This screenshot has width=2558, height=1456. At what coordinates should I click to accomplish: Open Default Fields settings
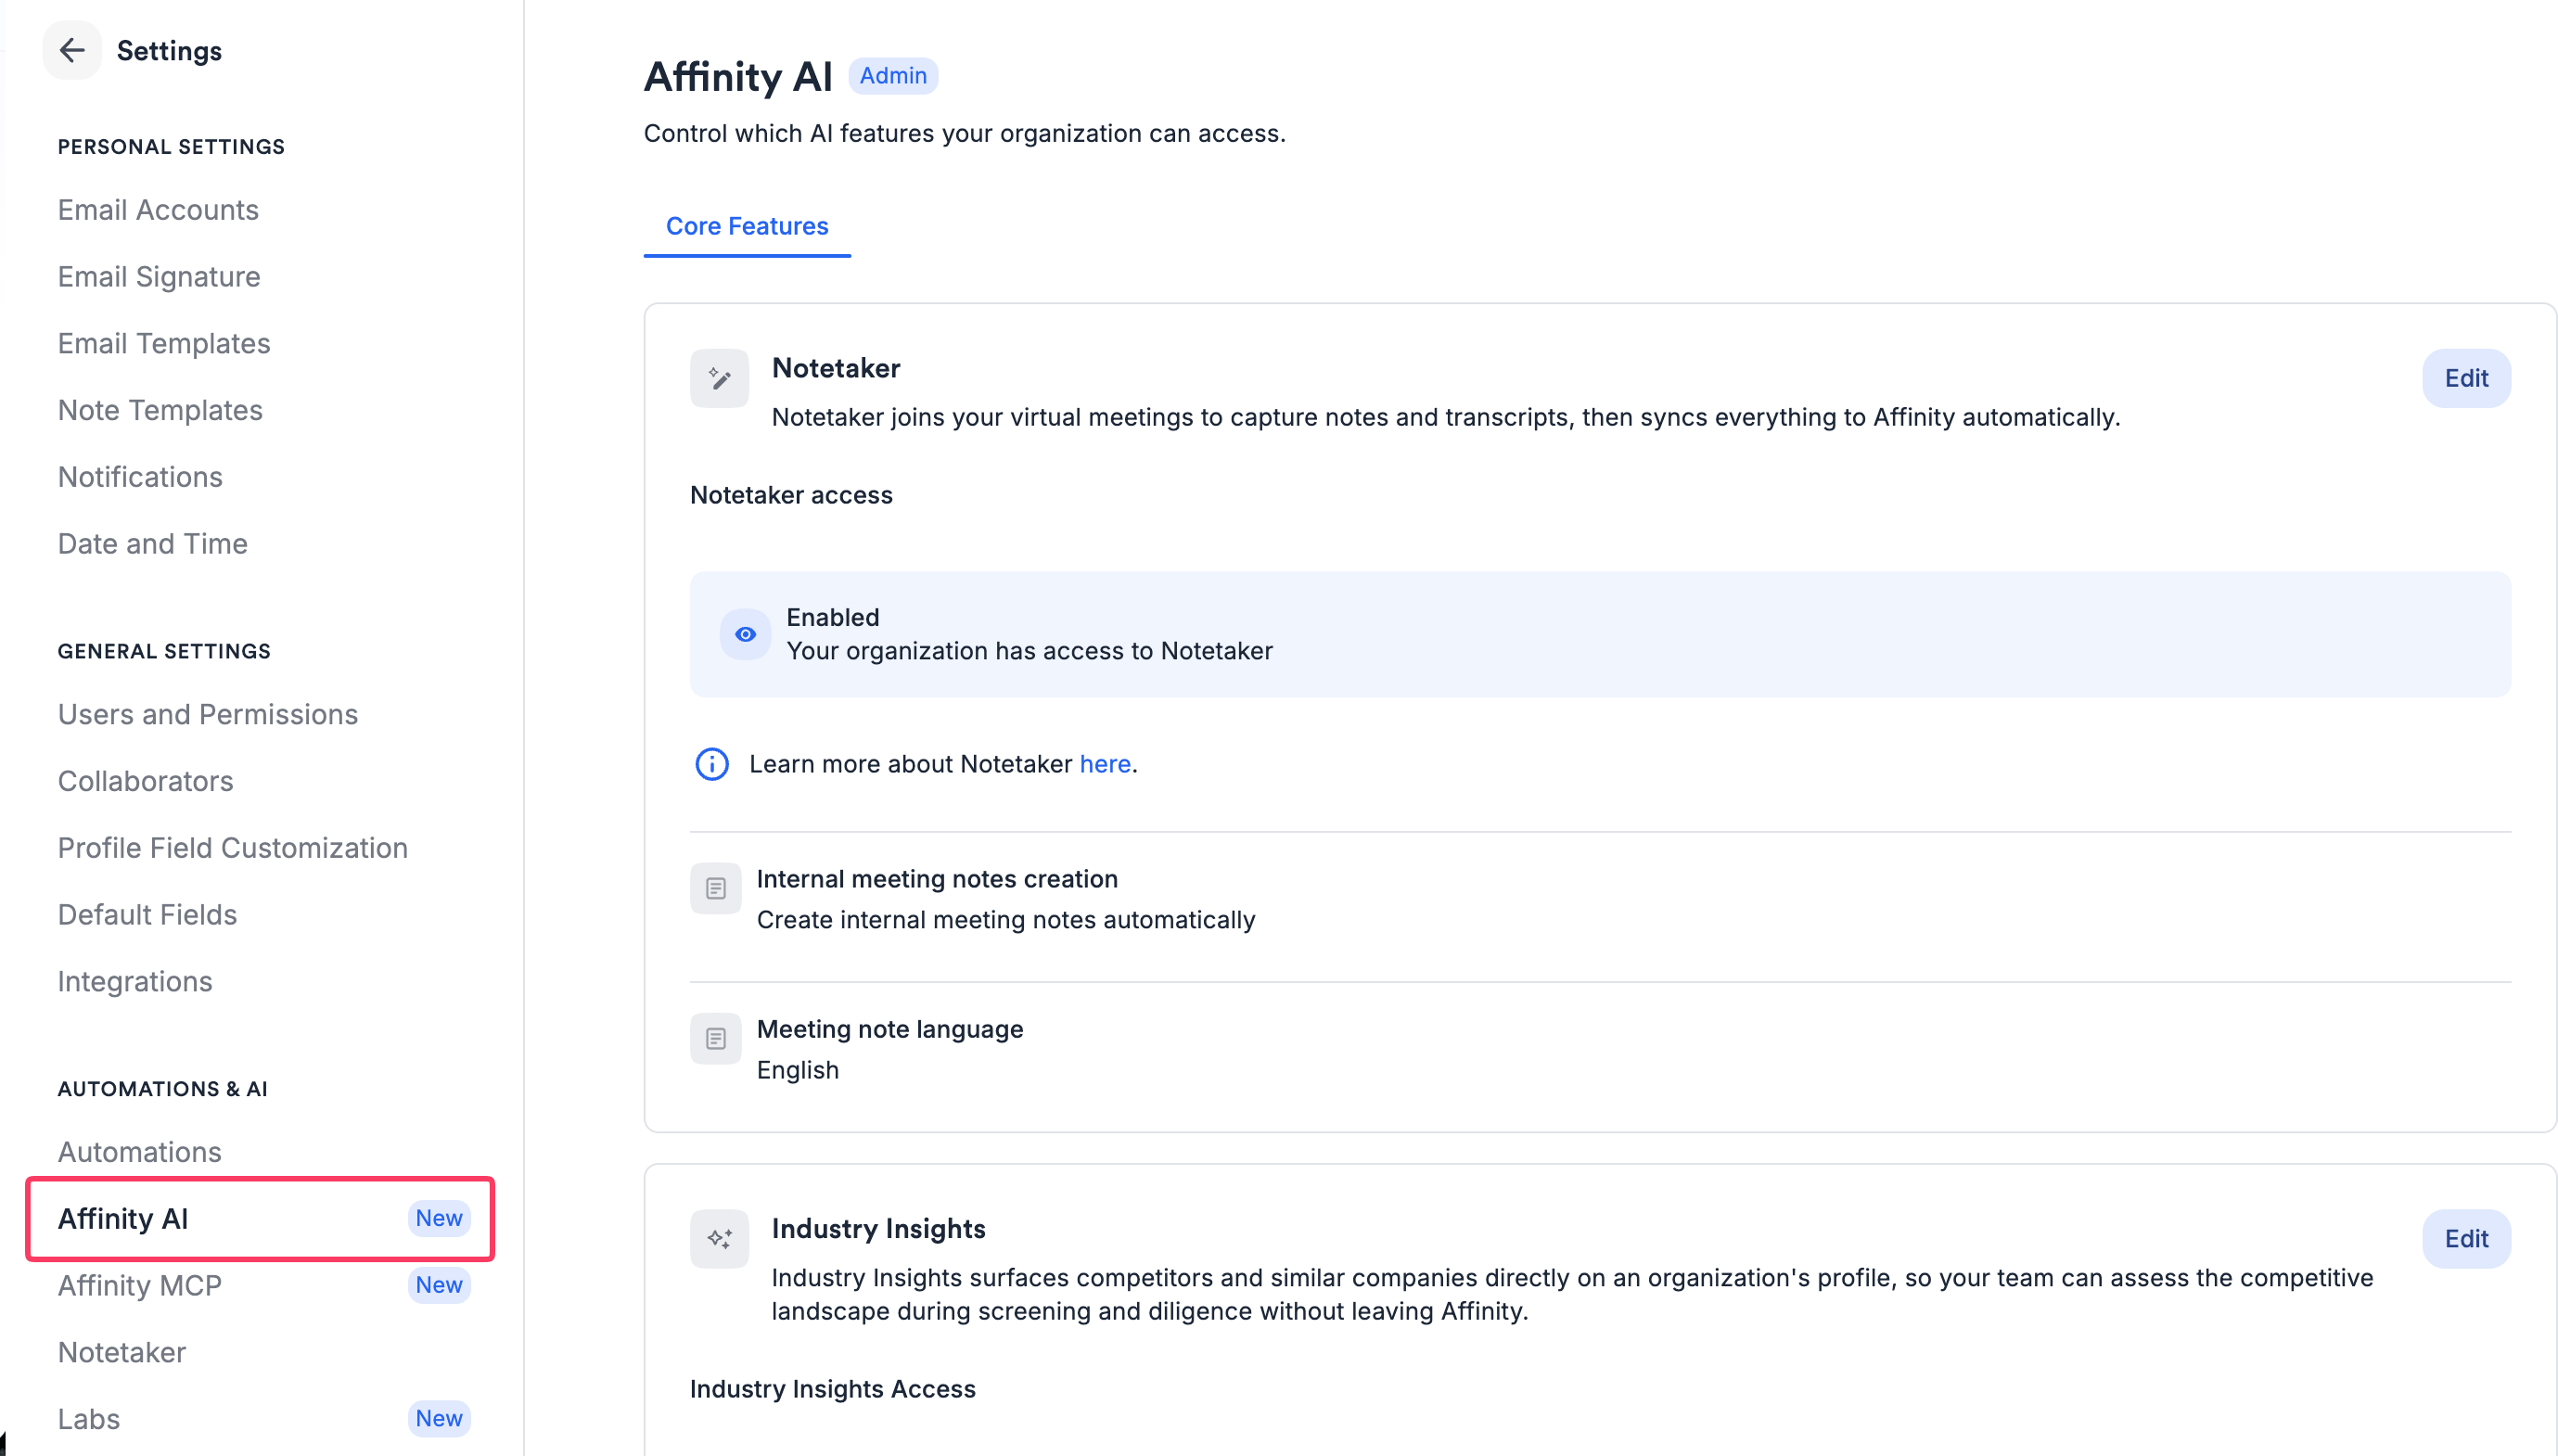tap(147, 915)
